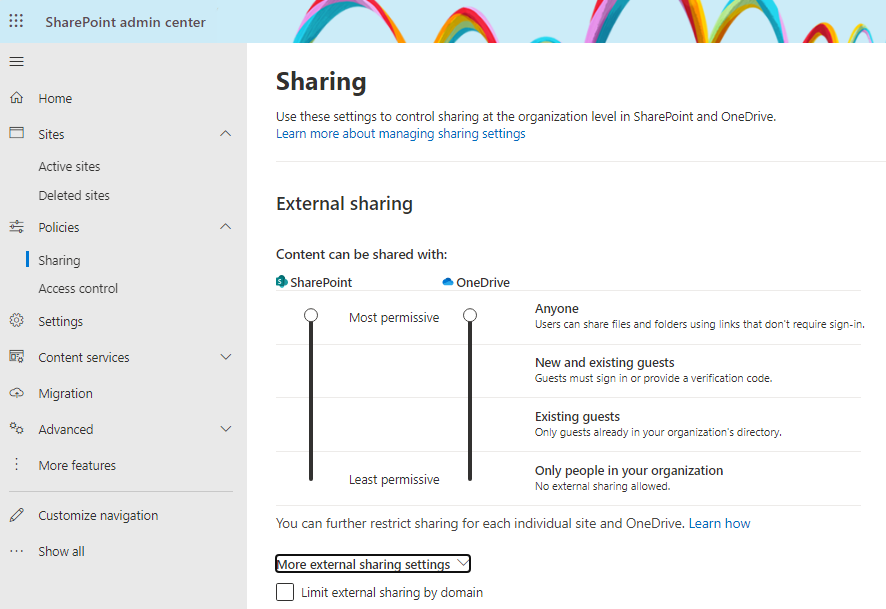The image size is (886, 609).
Task: Click the 'Anyone' option label
Action: pyautogui.click(x=557, y=308)
